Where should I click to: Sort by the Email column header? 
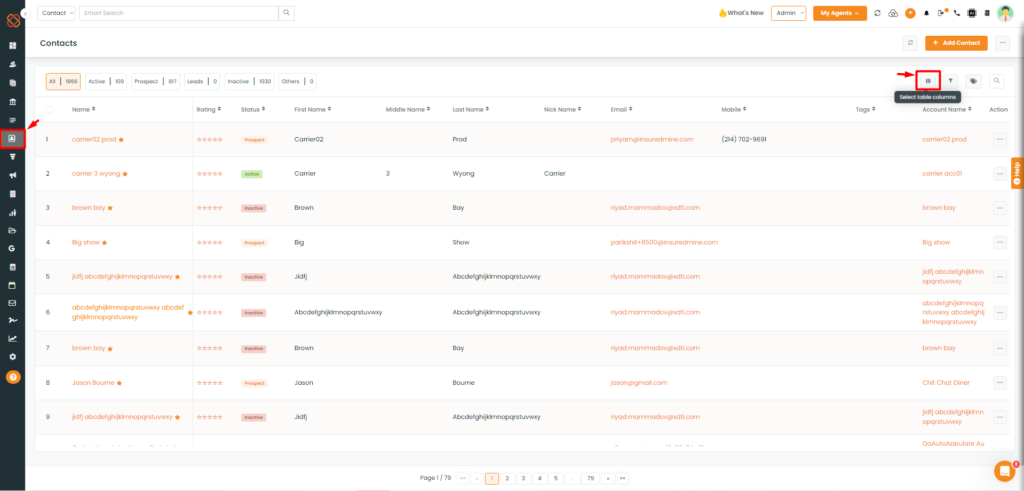click(x=622, y=110)
